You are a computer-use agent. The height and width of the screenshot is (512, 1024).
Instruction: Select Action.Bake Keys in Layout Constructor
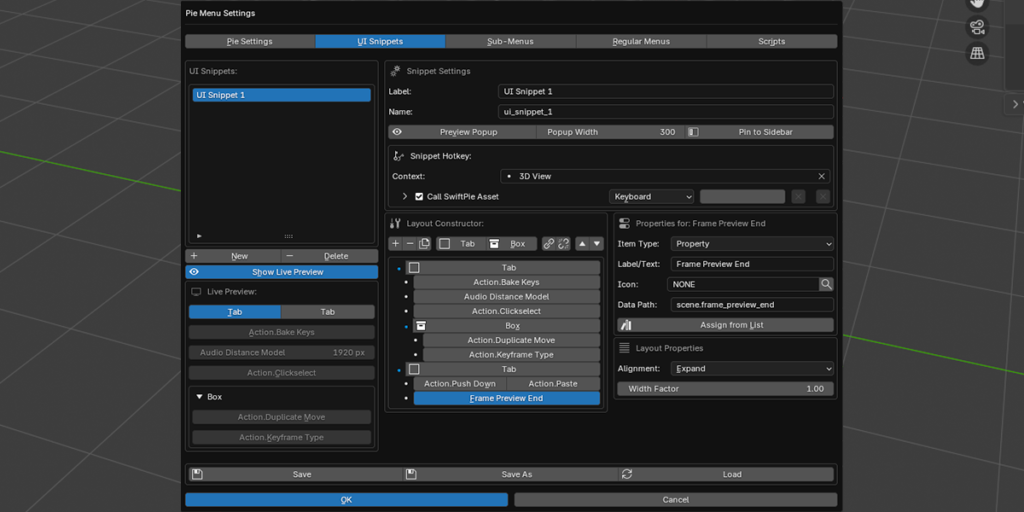tap(507, 282)
